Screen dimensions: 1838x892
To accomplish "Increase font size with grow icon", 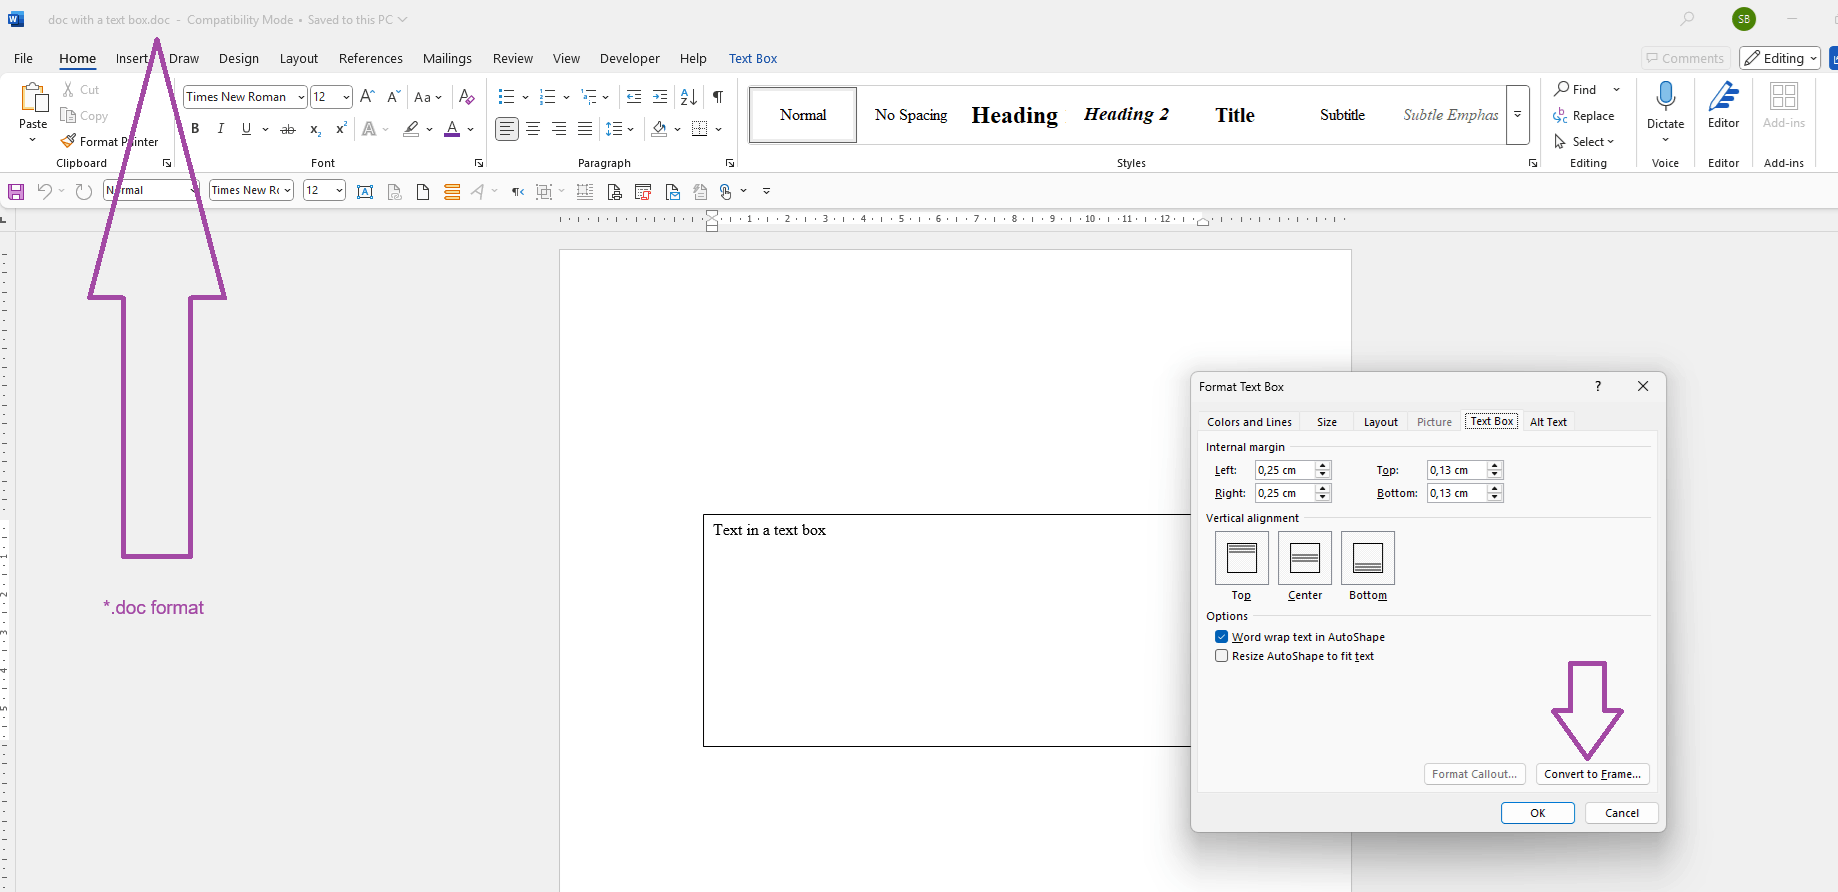I will (x=367, y=97).
